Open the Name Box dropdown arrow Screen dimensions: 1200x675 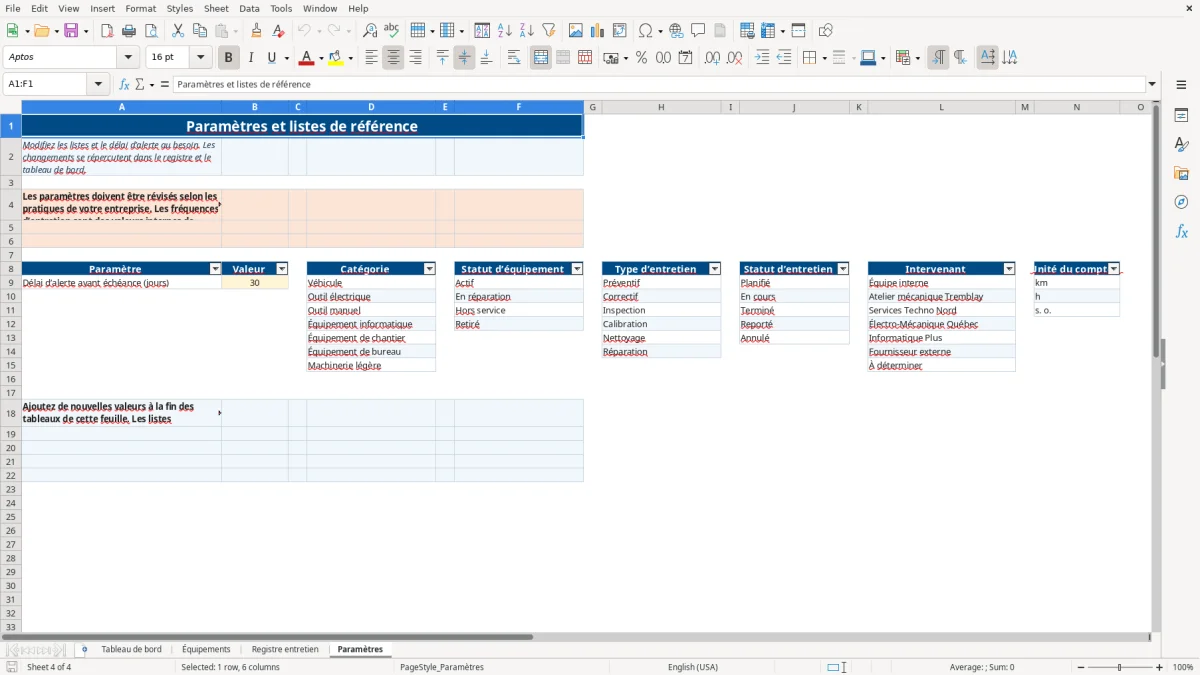(x=98, y=84)
